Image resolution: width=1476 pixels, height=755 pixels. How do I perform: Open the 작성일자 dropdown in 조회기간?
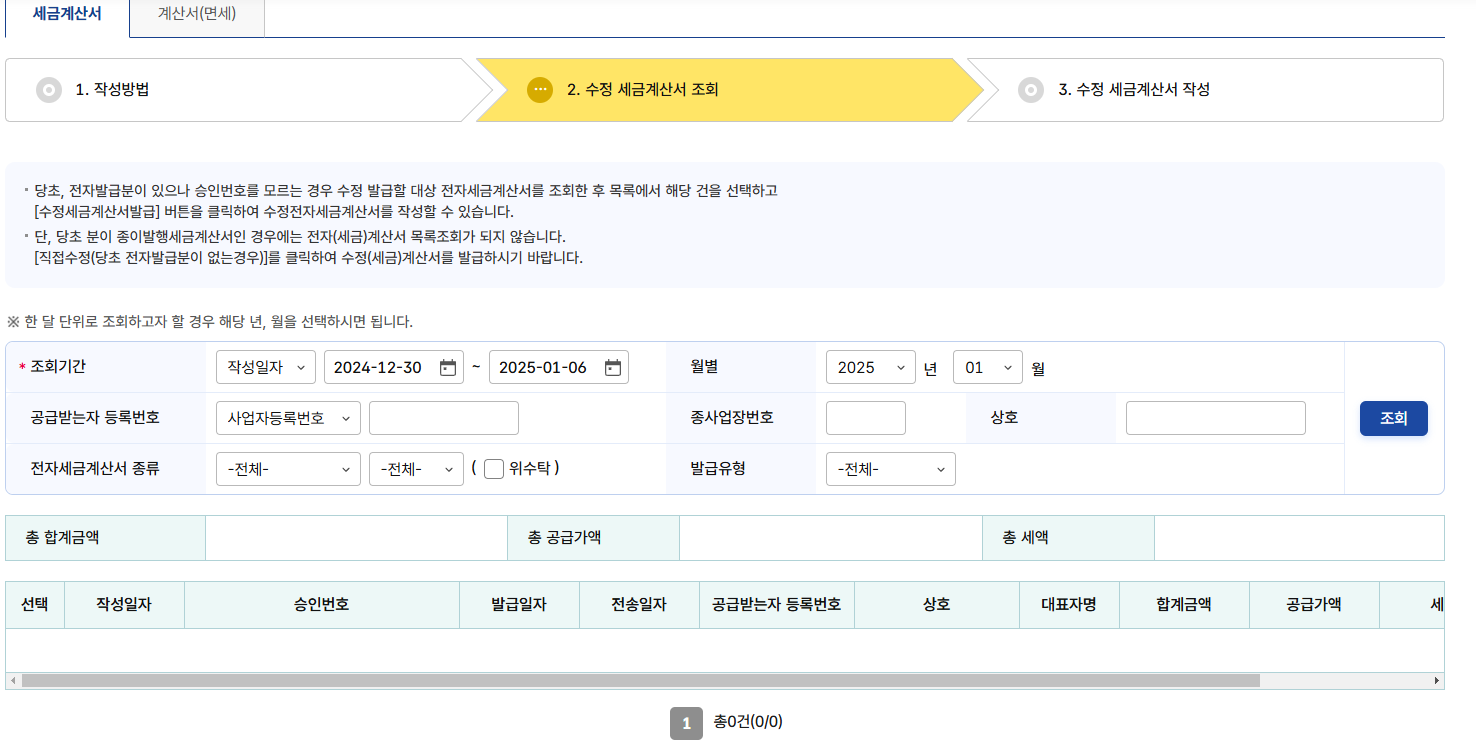(263, 366)
